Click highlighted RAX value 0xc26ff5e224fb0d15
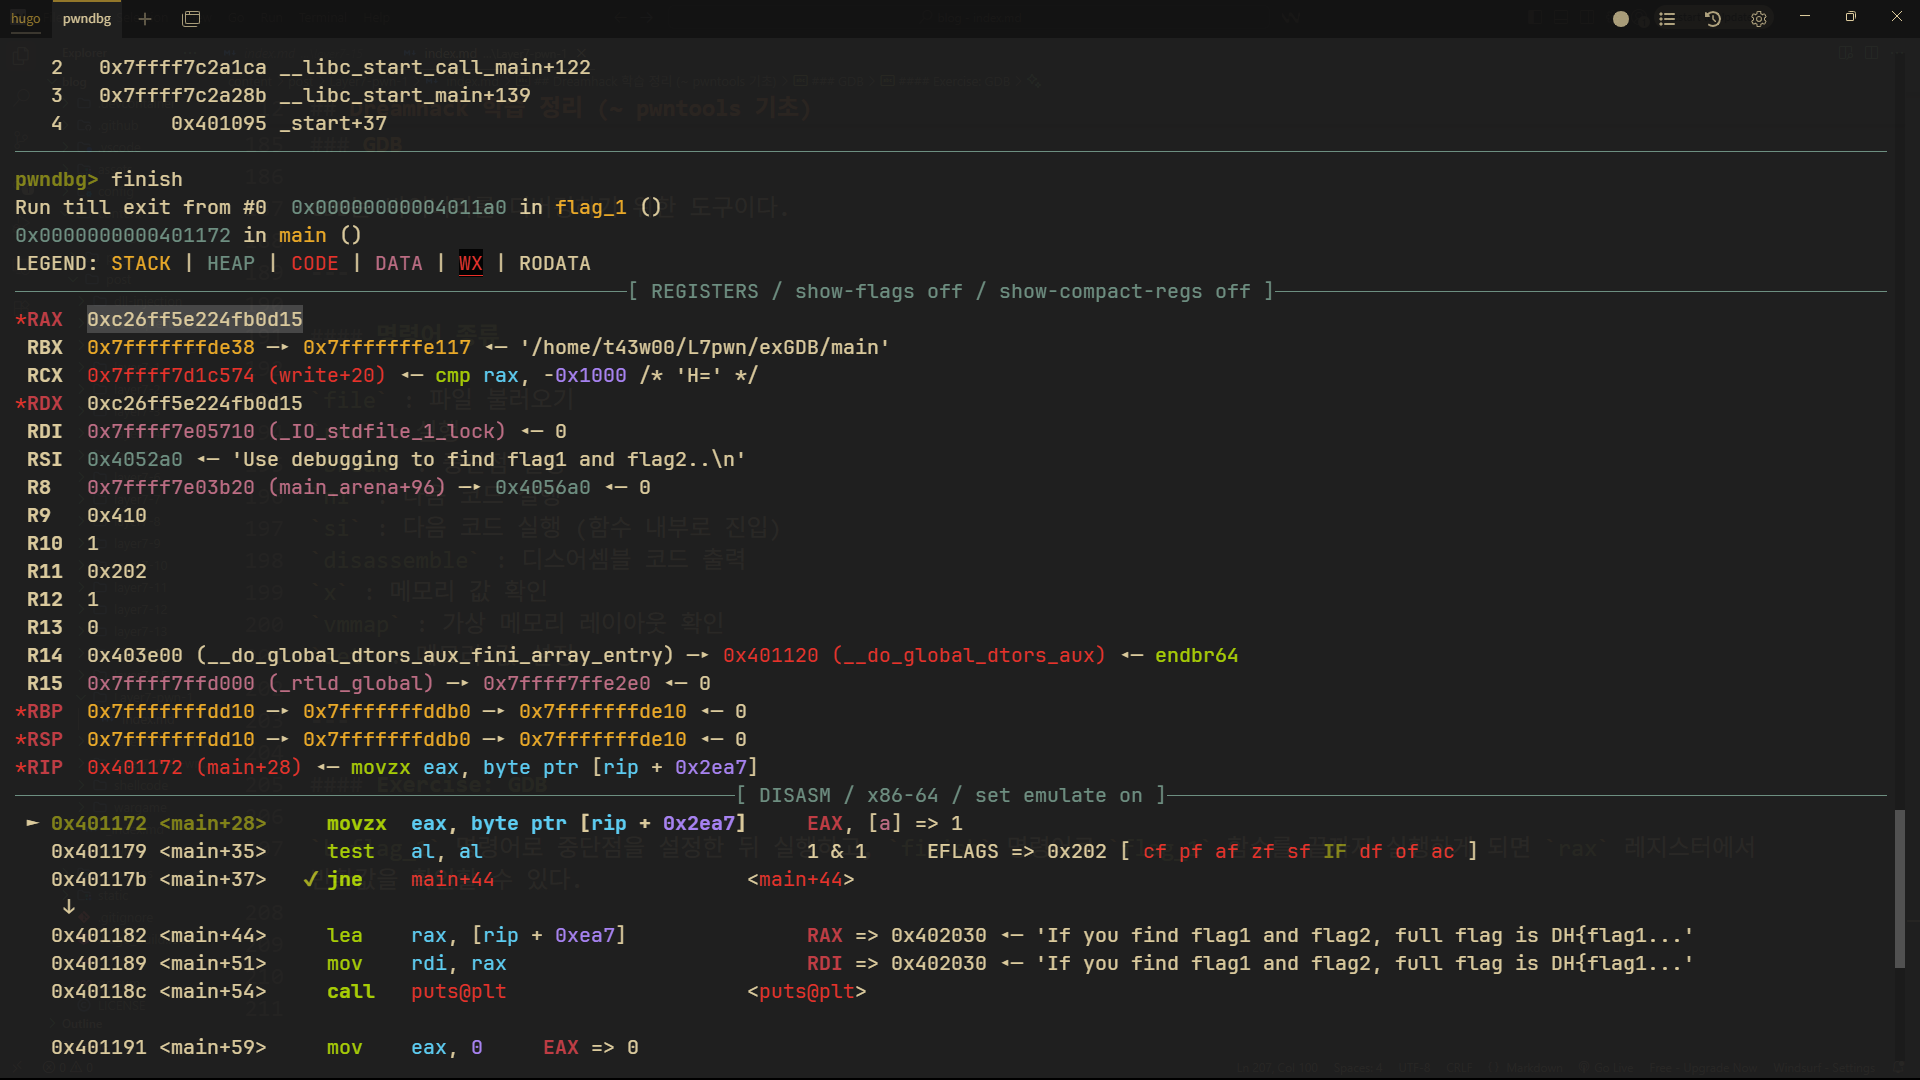The width and height of the screenshot is (1920, 1080). click(194, 319)
